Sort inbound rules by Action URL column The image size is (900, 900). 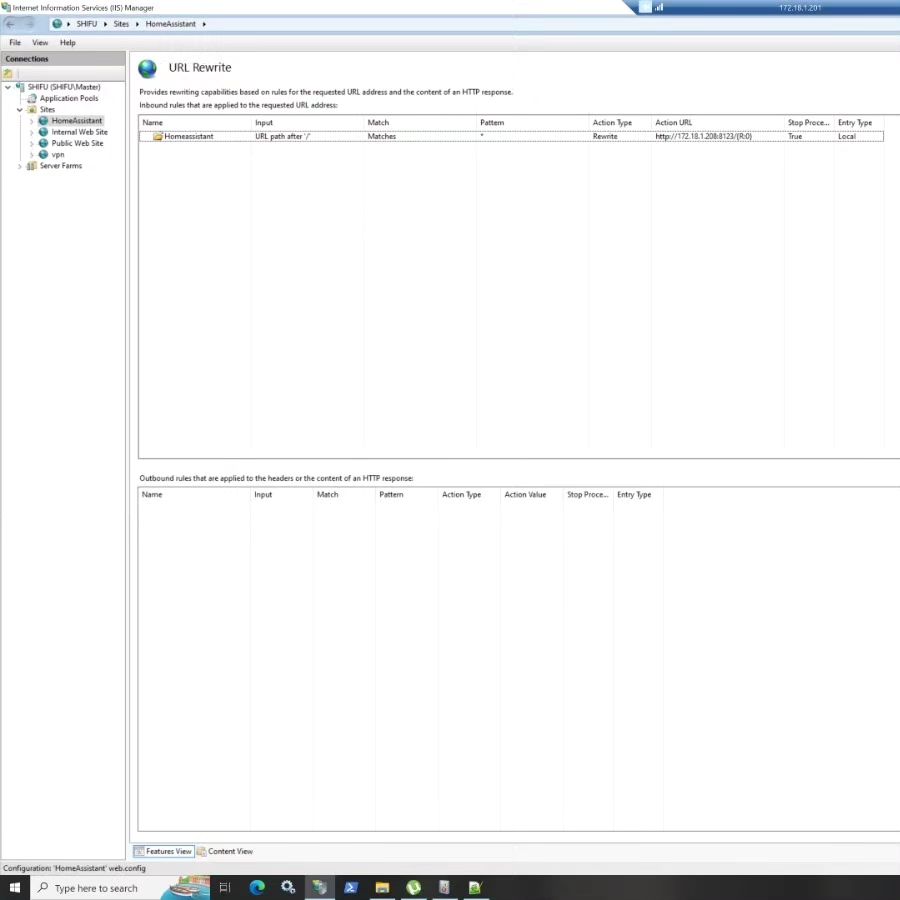tap(717, 123)
